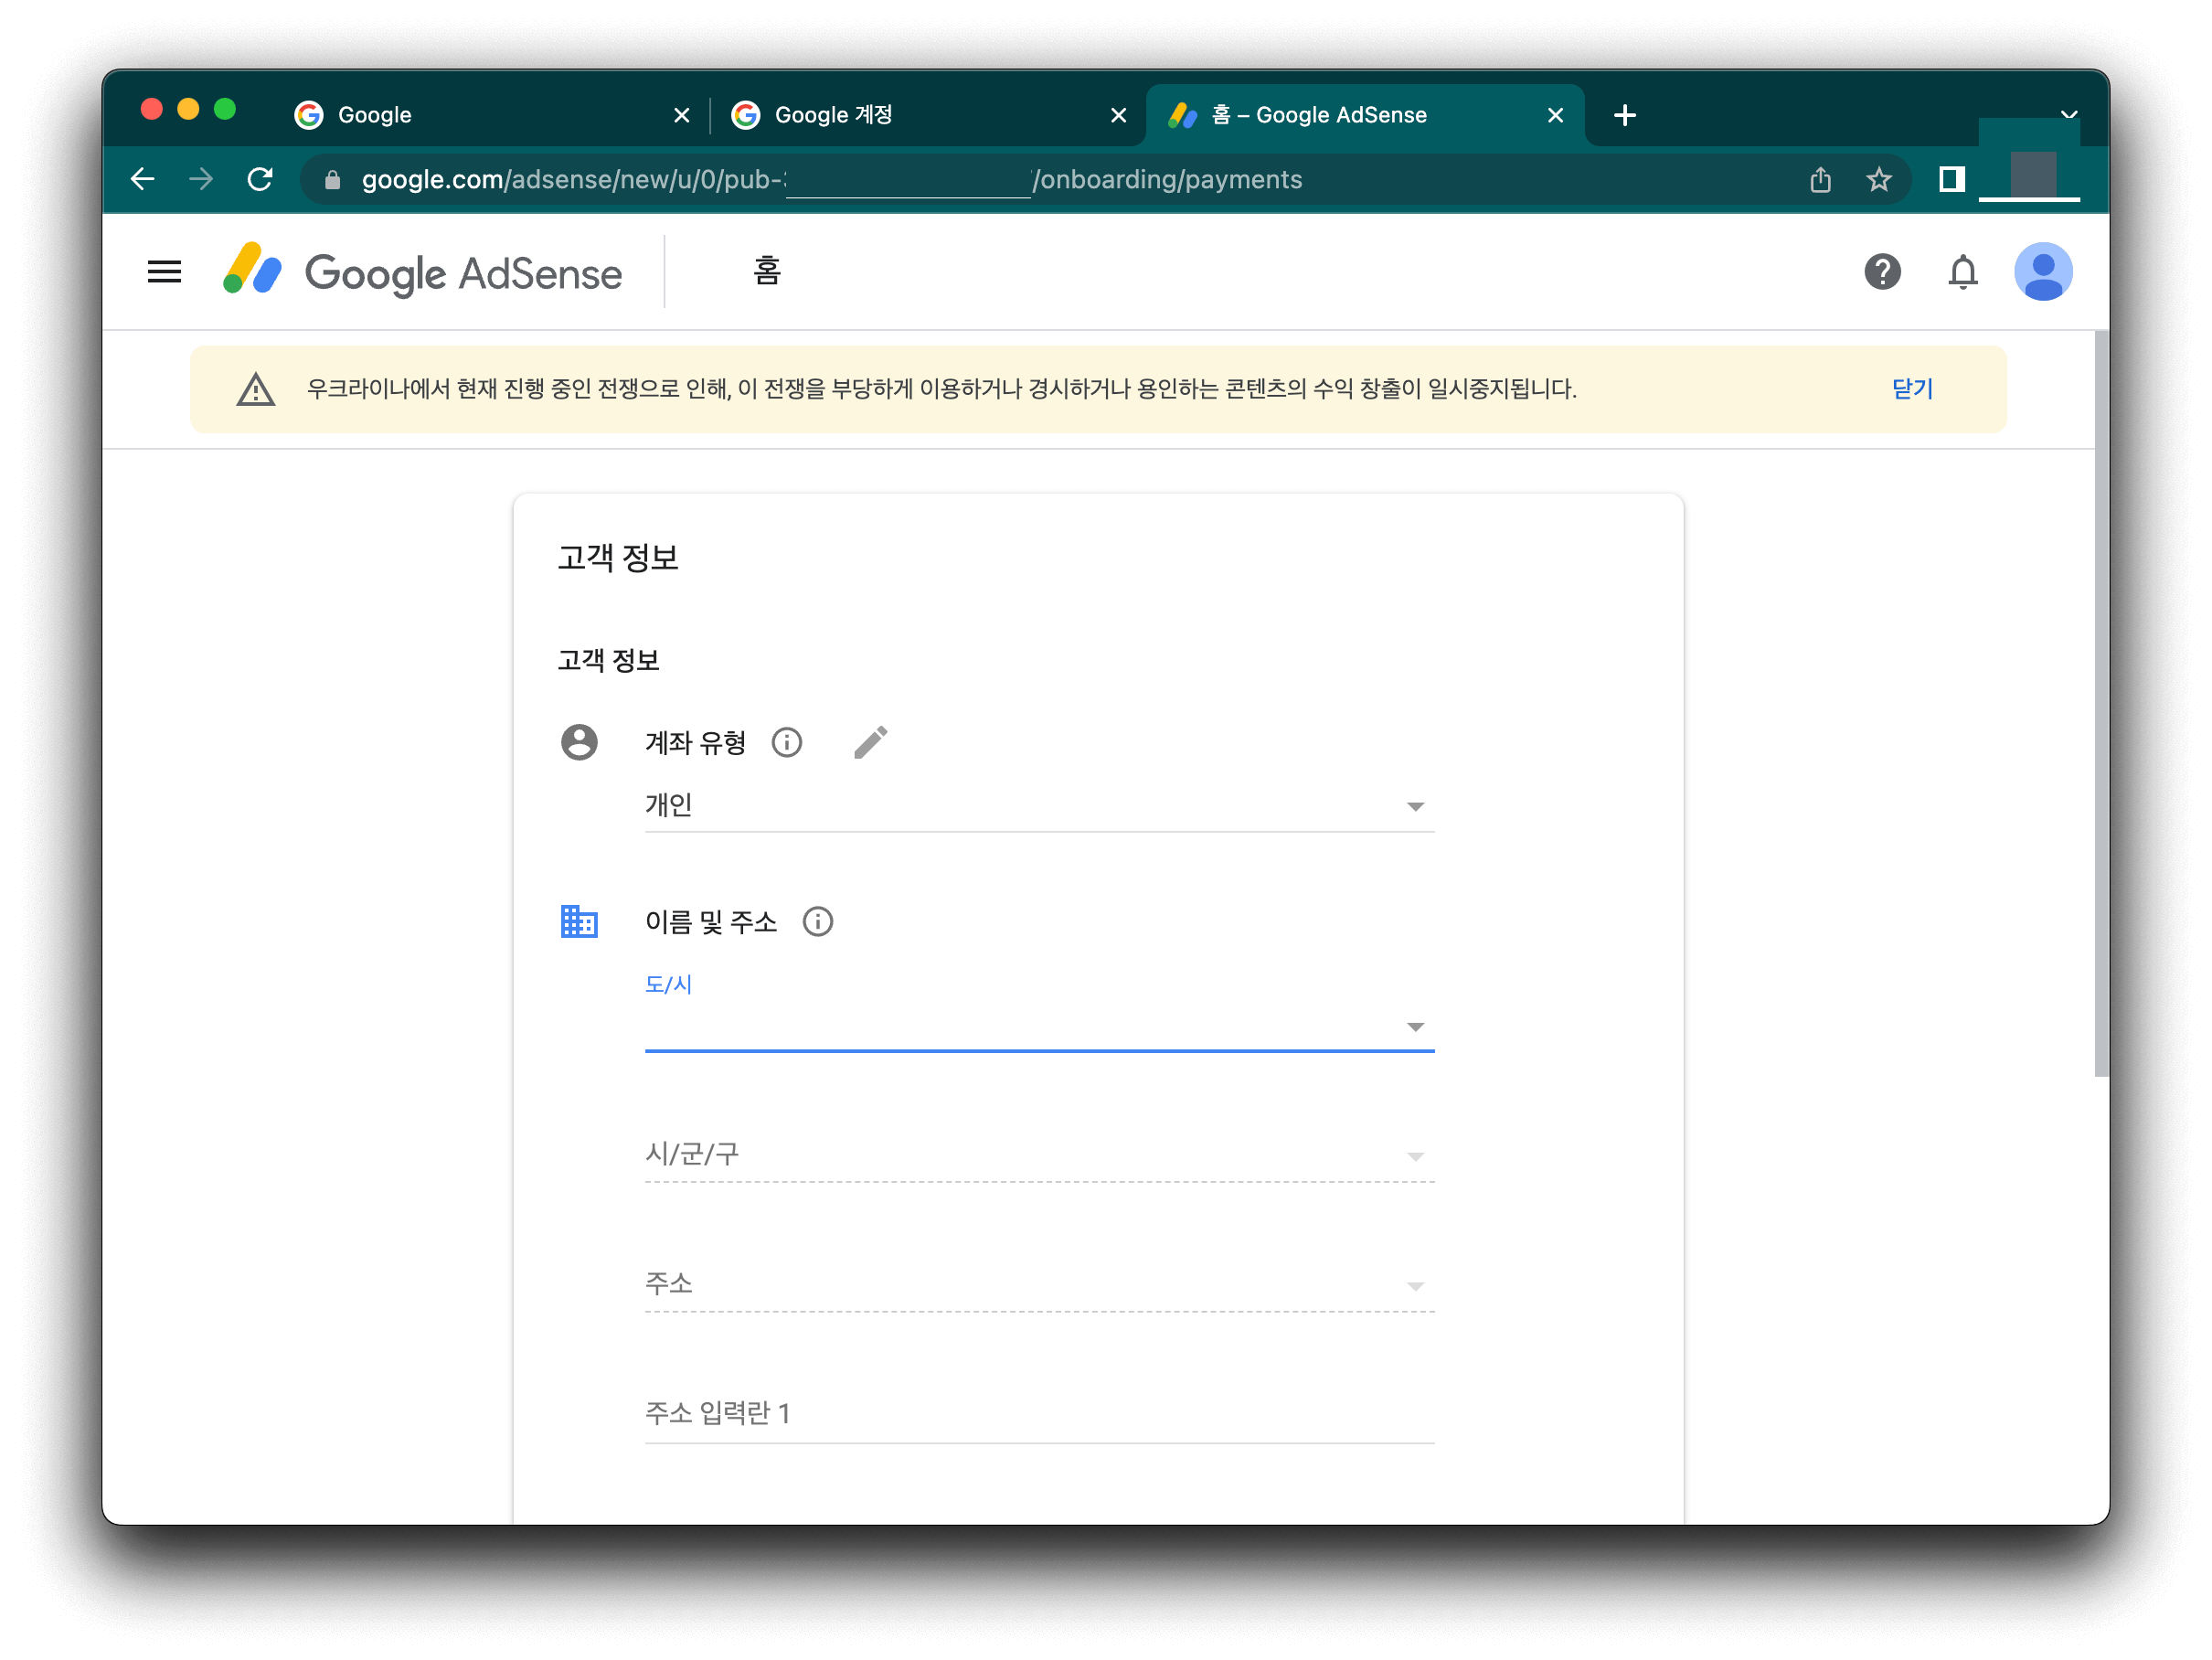
Task: Click the 주소 입력란 1 field
Action: pos(1038,1414)
